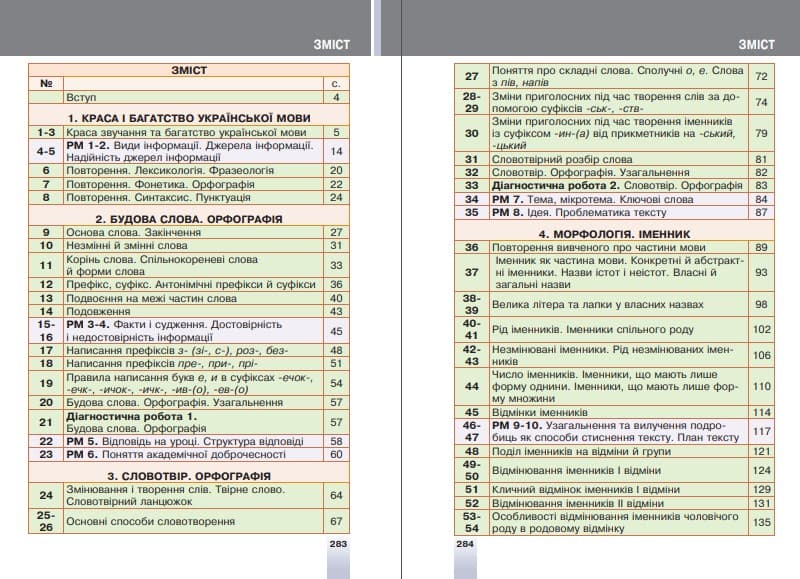Viewport: 800px width, 579px height.
Task: Open 'Діагностична робота 2. Словотвір. Орфографія' entry
Action: [x=617, y=185]
